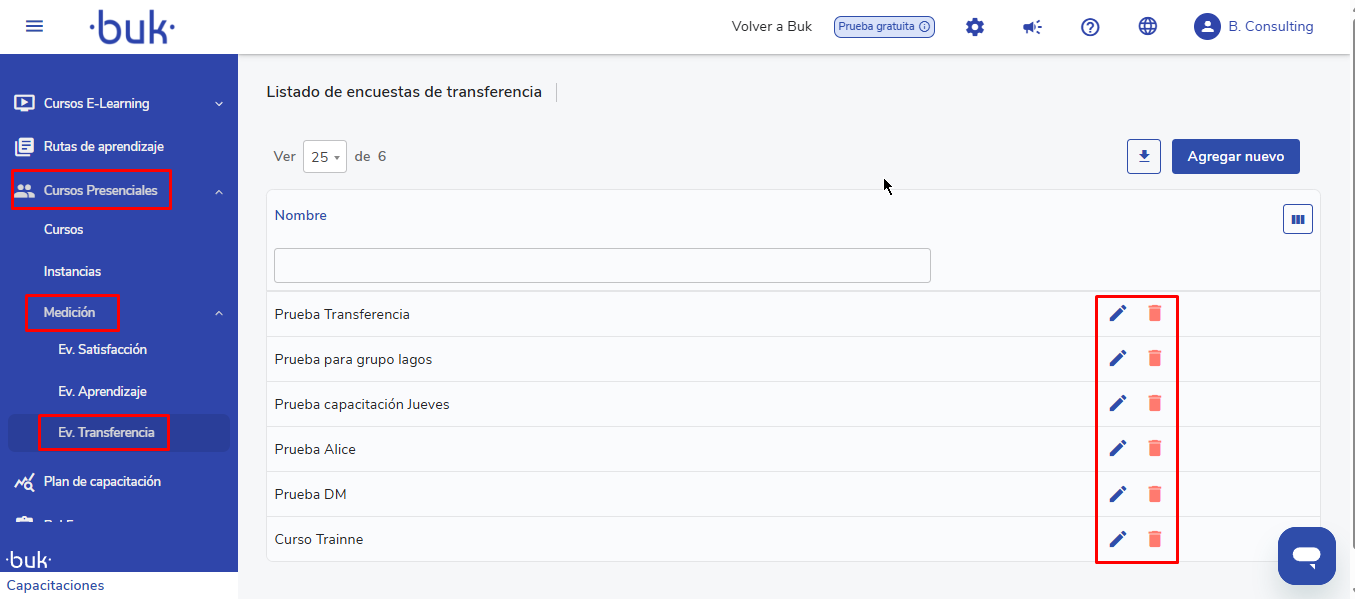Edit the Prueba DM survey
The image size is (1355, 599).
click(x=1118, y=494)
